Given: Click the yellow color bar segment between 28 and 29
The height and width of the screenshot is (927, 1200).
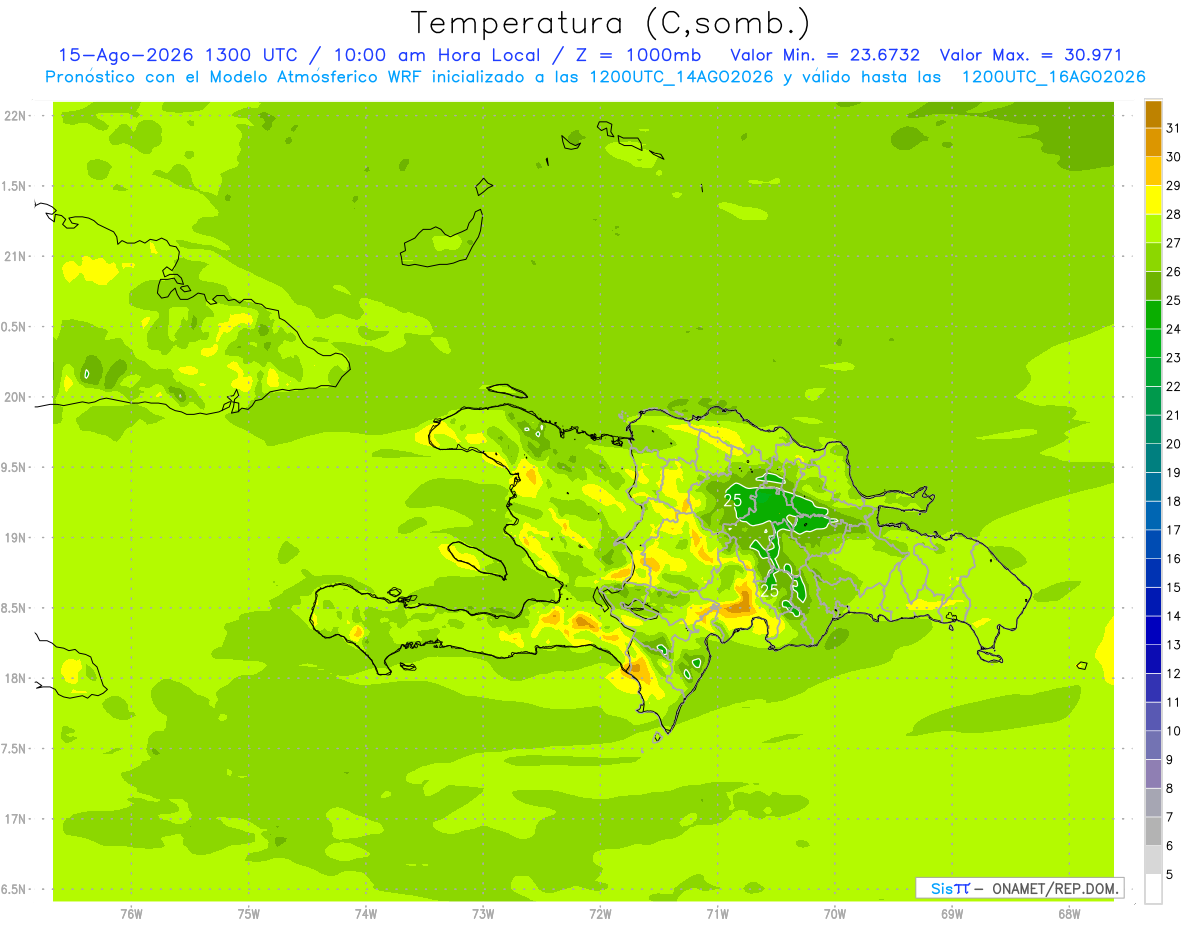Looking at the screenshot, I should click(x=1153, y=200).
